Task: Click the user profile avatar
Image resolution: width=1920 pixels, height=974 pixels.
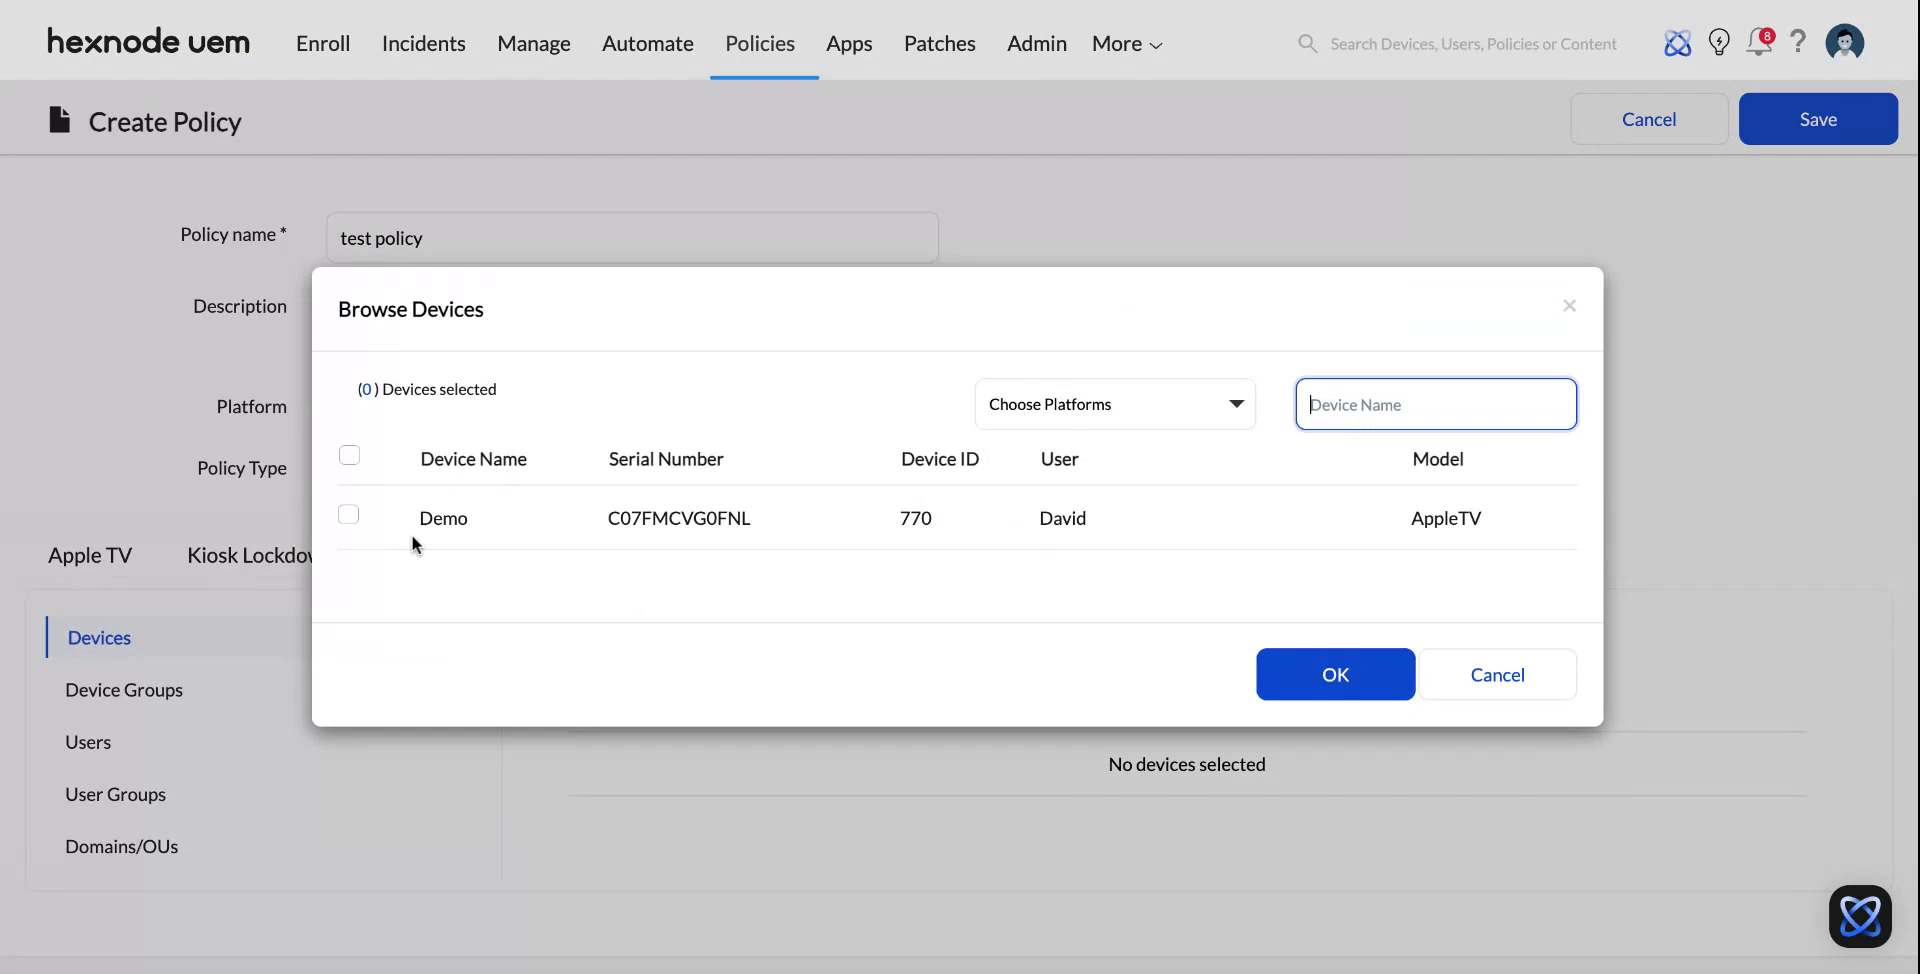Action: point(1845,42)
